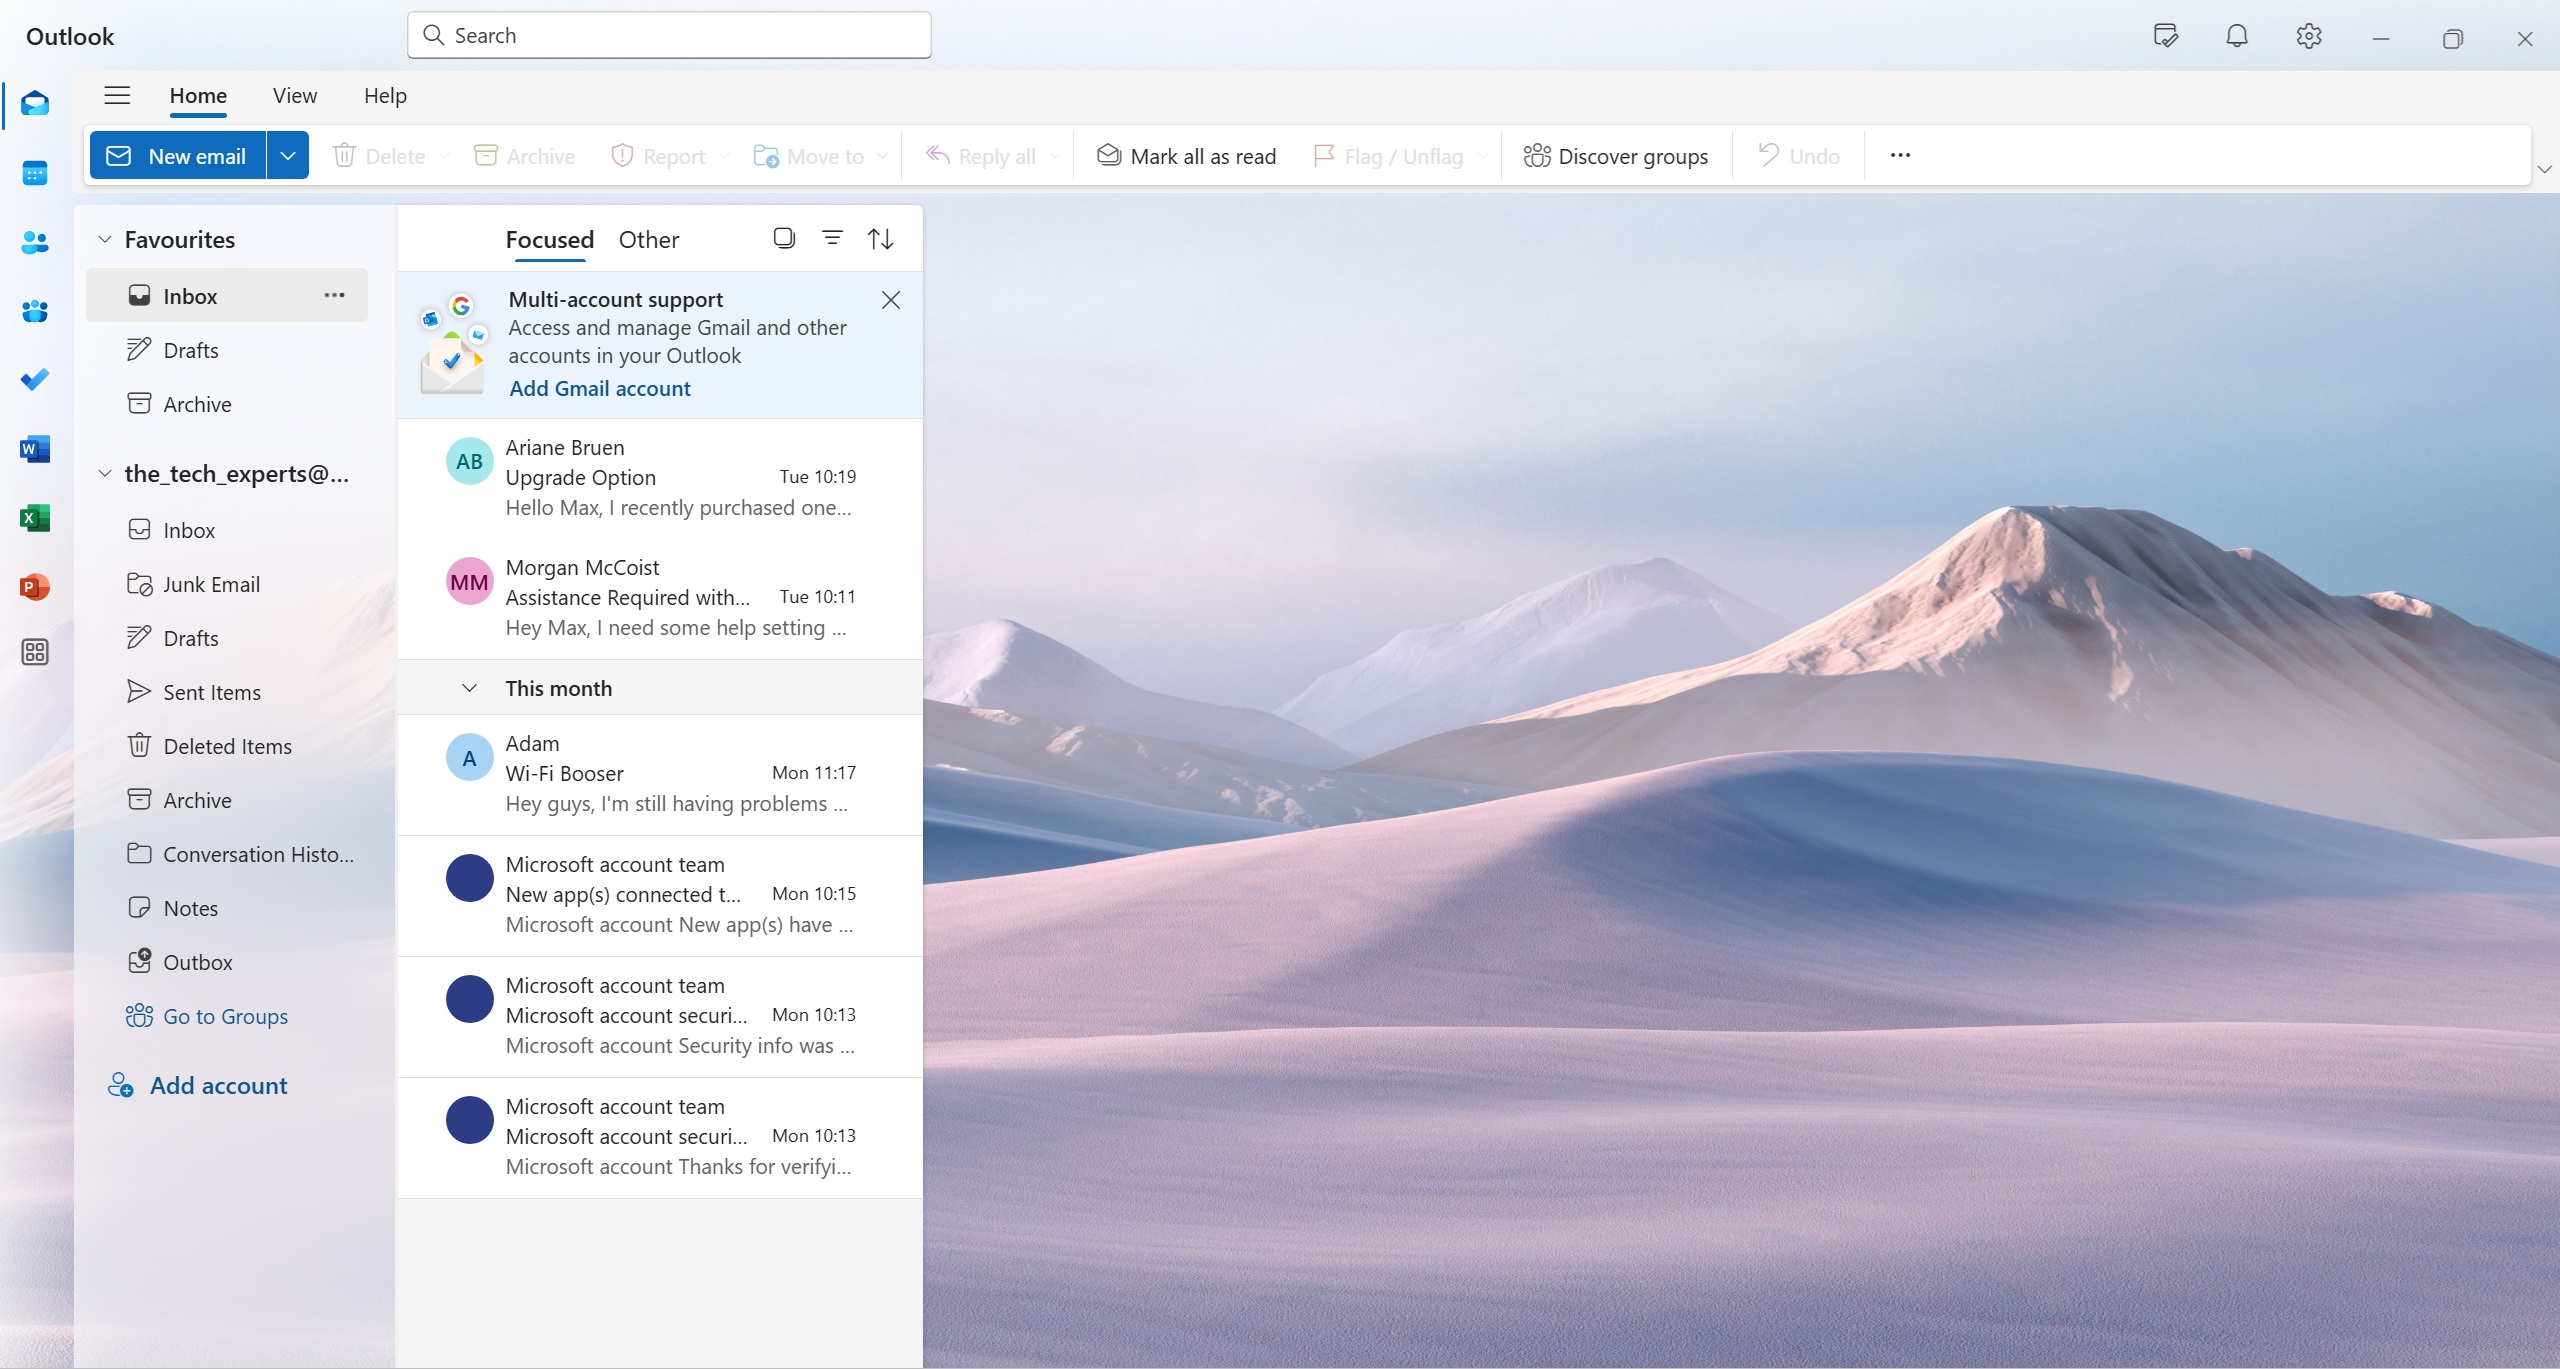The width and height of the screenshot is (2560, 1369).
Task: Launch Excel from the sidebar
Action: pyautogui.click(x=35, y=518)
